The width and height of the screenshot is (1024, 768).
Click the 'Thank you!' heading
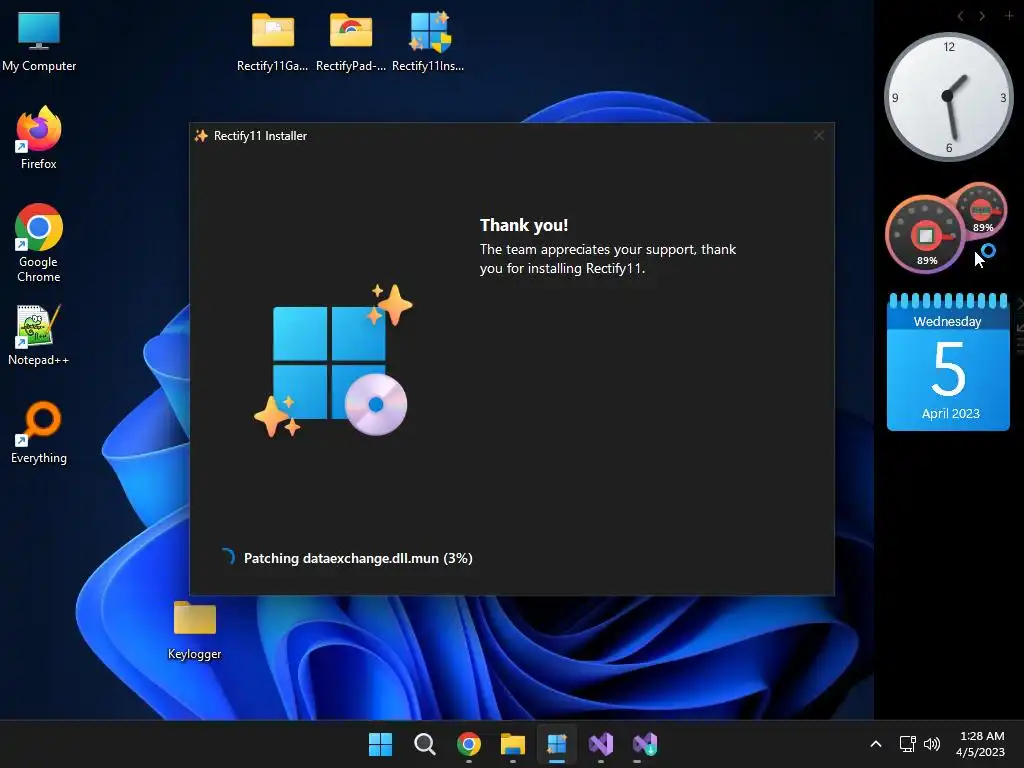(x=524, y=225)
